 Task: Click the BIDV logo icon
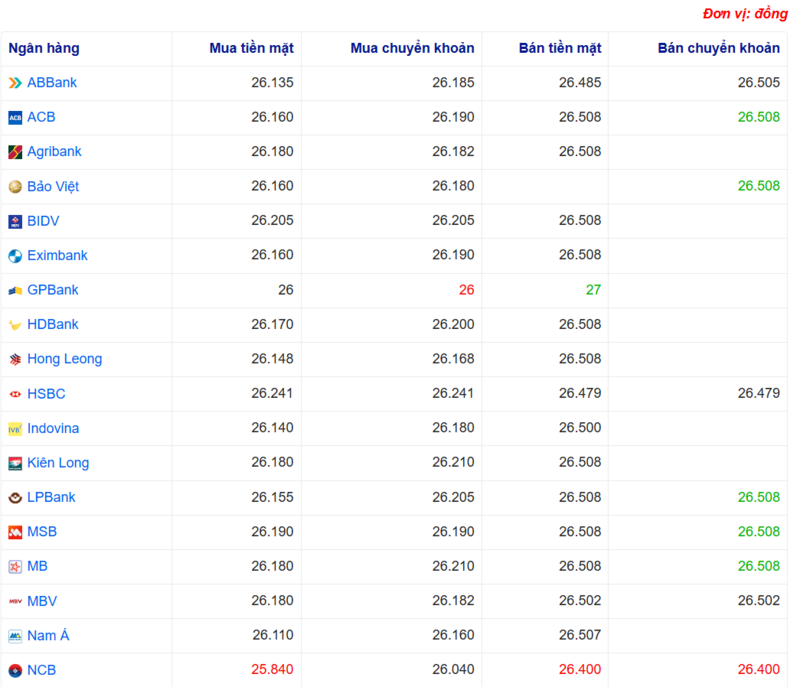tap(15, 221)
